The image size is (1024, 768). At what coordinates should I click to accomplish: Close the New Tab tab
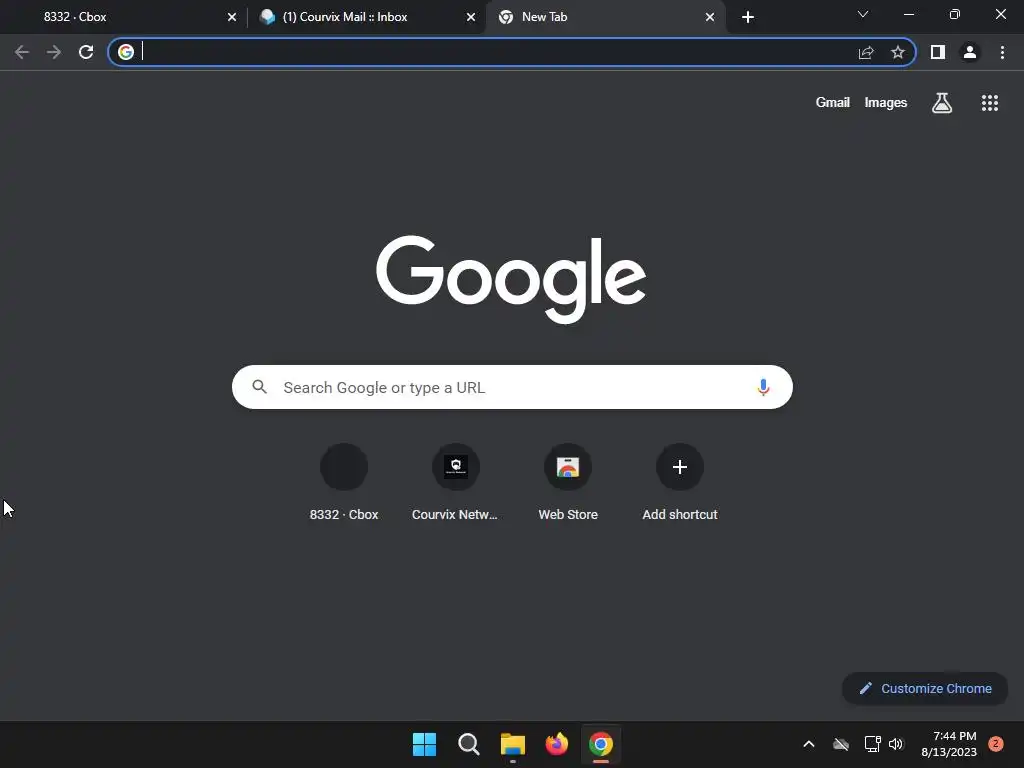[x=710, y=17]
